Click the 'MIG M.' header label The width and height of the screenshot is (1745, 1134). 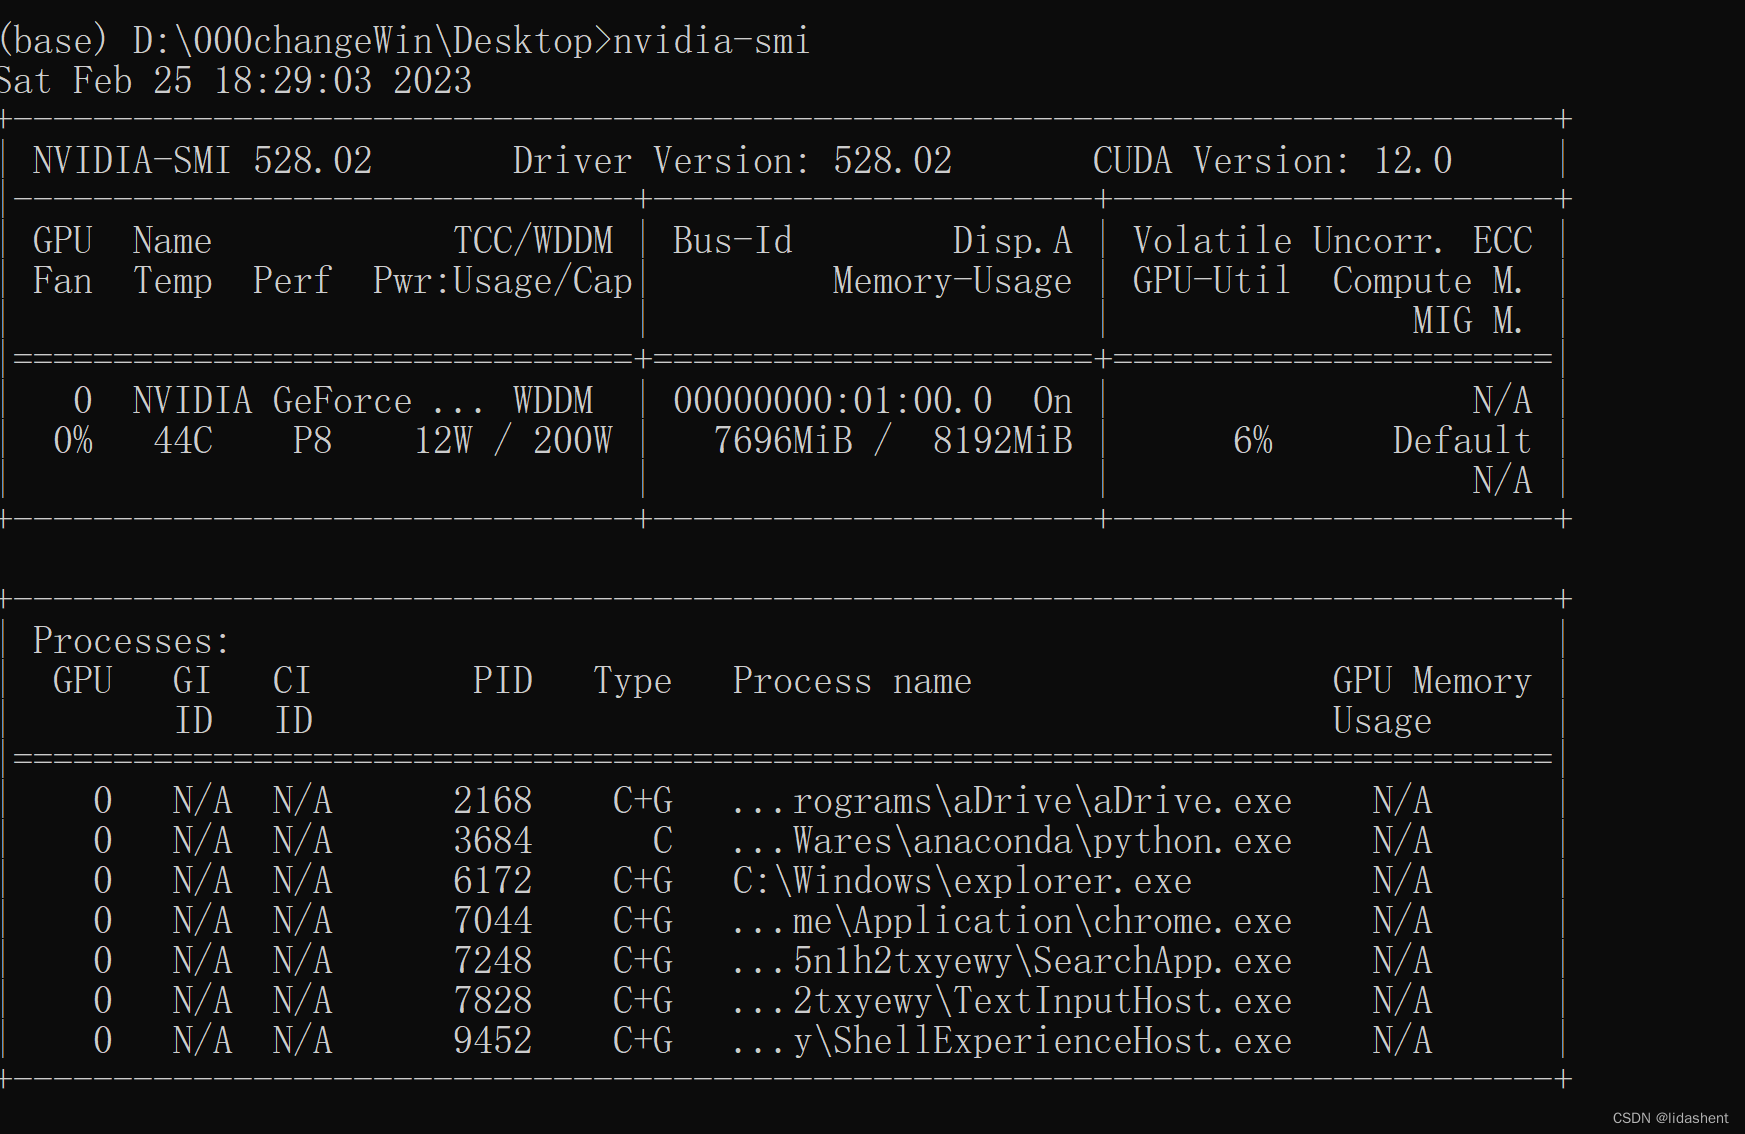pyautogui.click(x=1467, y=321)
